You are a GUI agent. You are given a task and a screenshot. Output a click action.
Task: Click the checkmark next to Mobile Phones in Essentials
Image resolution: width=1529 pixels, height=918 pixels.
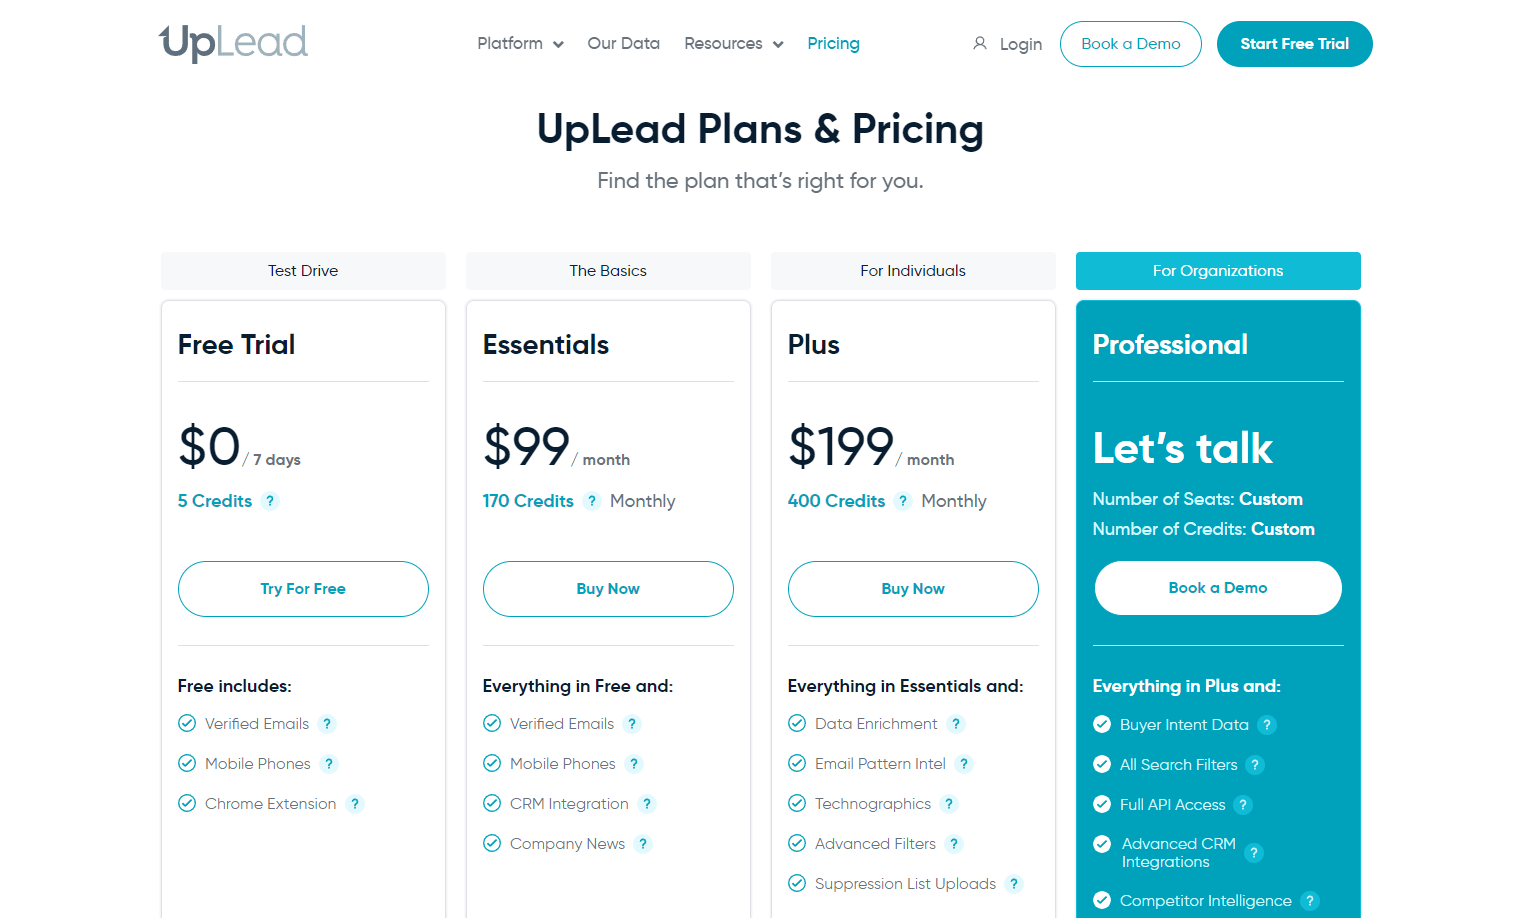click(492, 763)
